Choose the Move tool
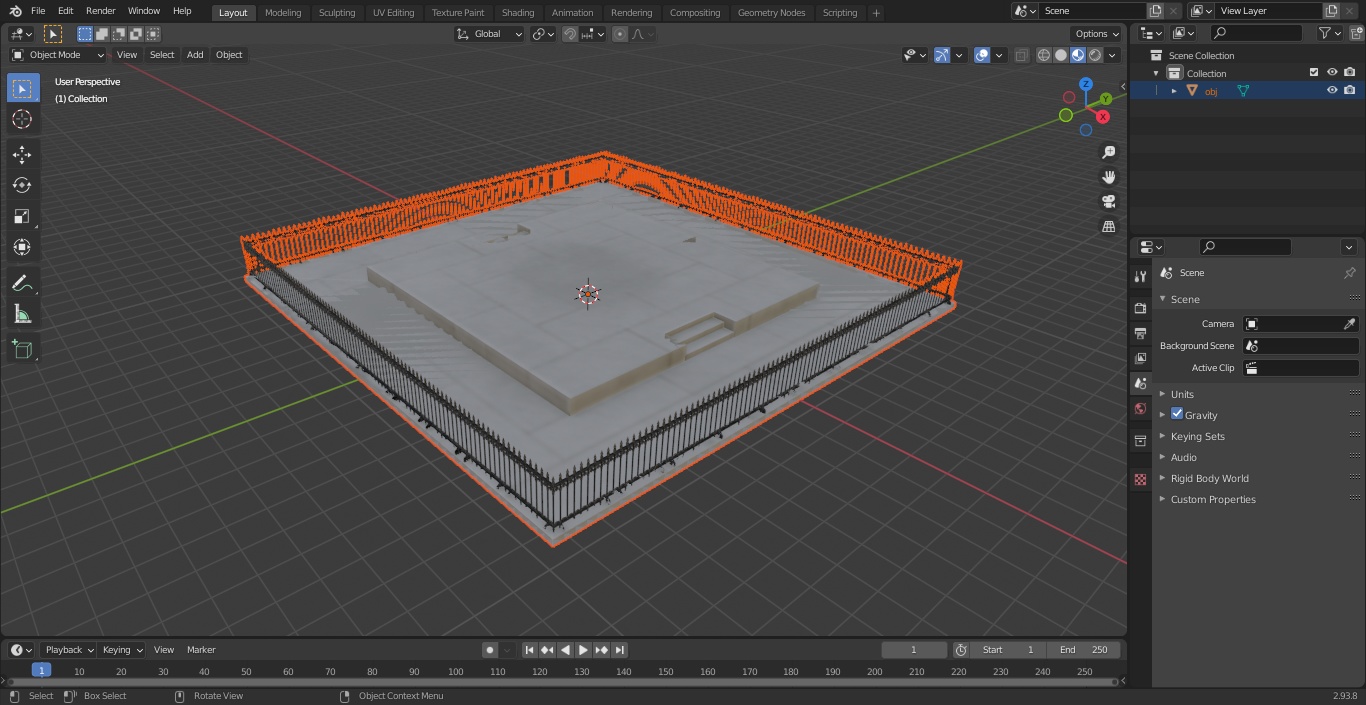This screenshot has height=705, width=1366. point(22,154)
